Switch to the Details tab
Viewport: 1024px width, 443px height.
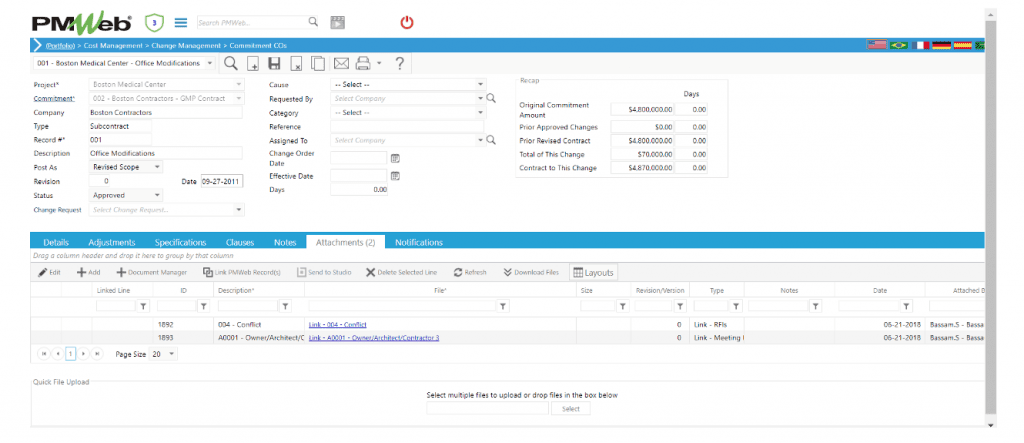tap(56, 242)
